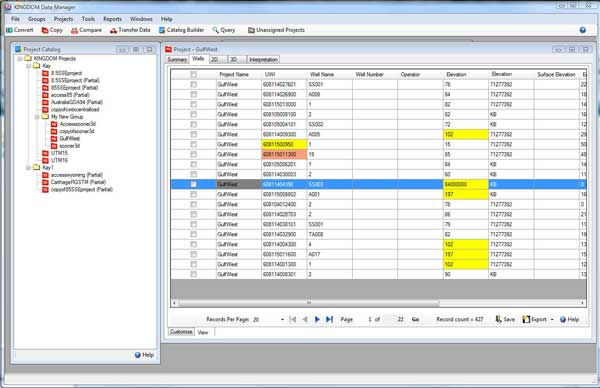
Task: Check the row for well A008
Action: [x=194, y=95]
